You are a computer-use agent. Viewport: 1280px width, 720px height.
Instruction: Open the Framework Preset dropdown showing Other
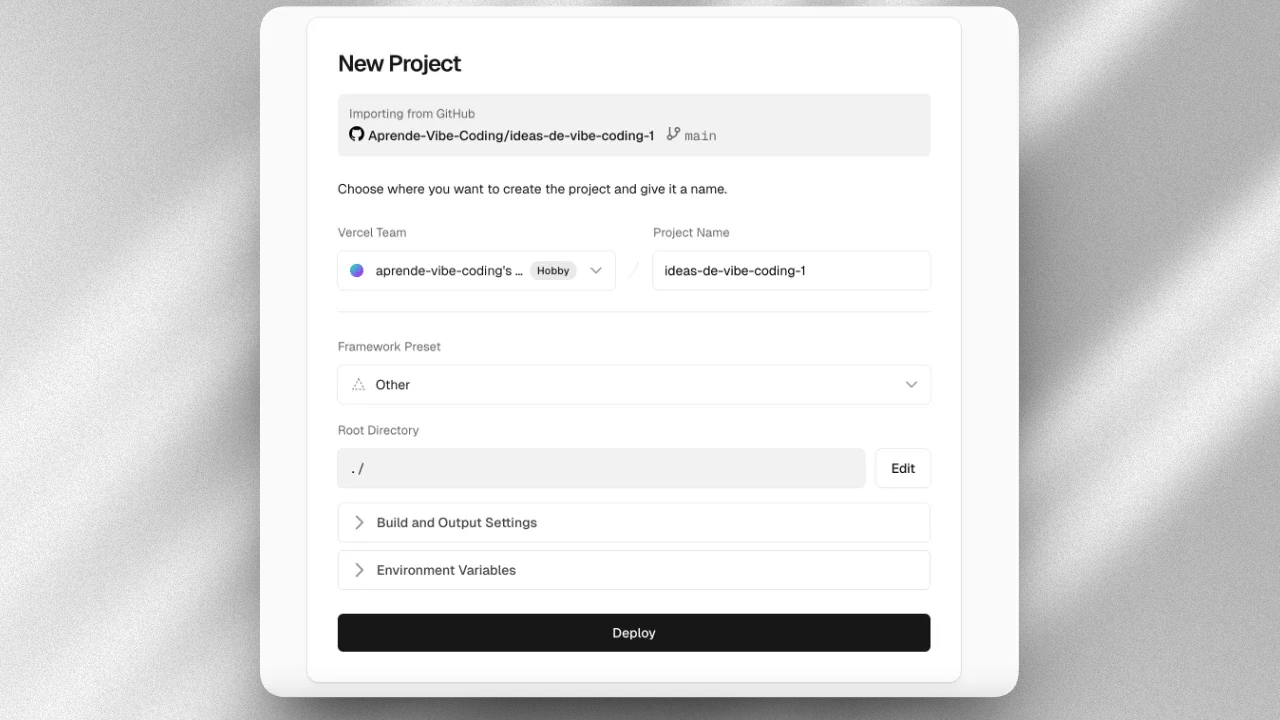[x=634, y=385]
